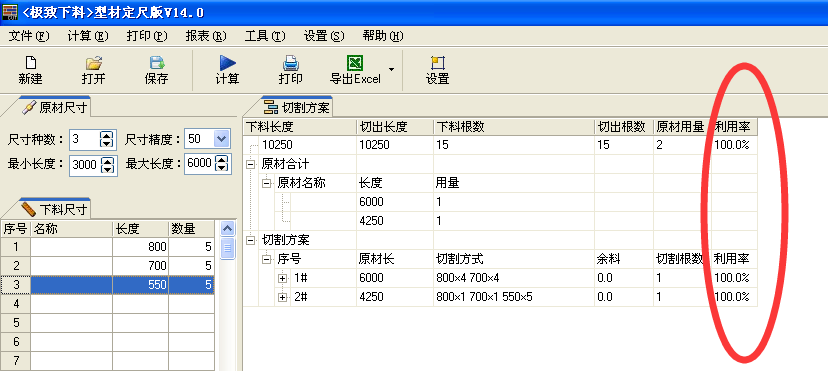Click the 下料长度 column header
Image resolution: width=828 pixels, height=371 pixels.
pos(300,127)
